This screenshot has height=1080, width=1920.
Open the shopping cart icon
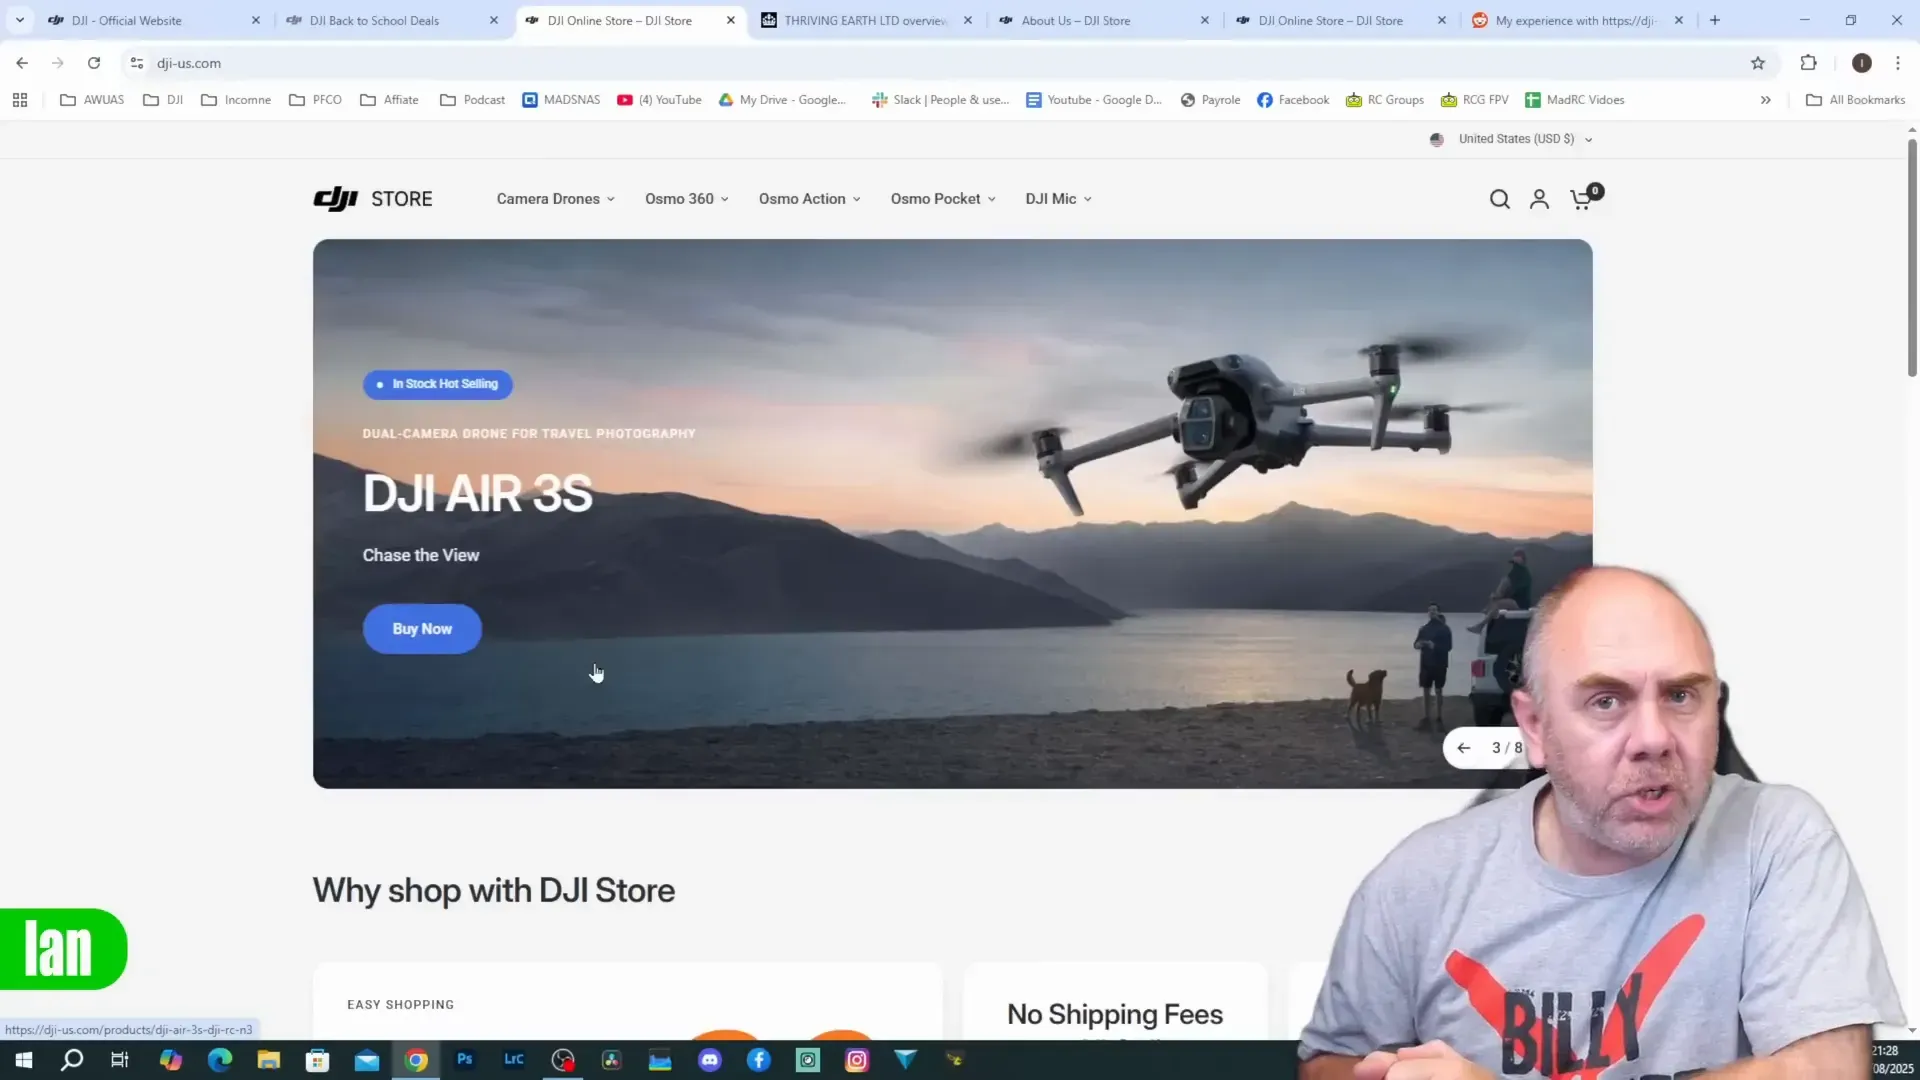[x=1582, y=199]
